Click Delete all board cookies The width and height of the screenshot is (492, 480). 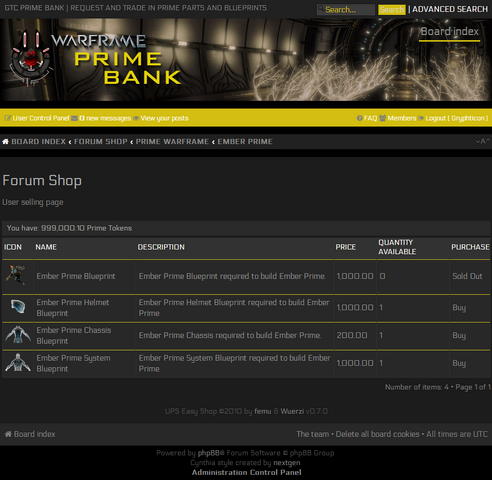[377, 434]
